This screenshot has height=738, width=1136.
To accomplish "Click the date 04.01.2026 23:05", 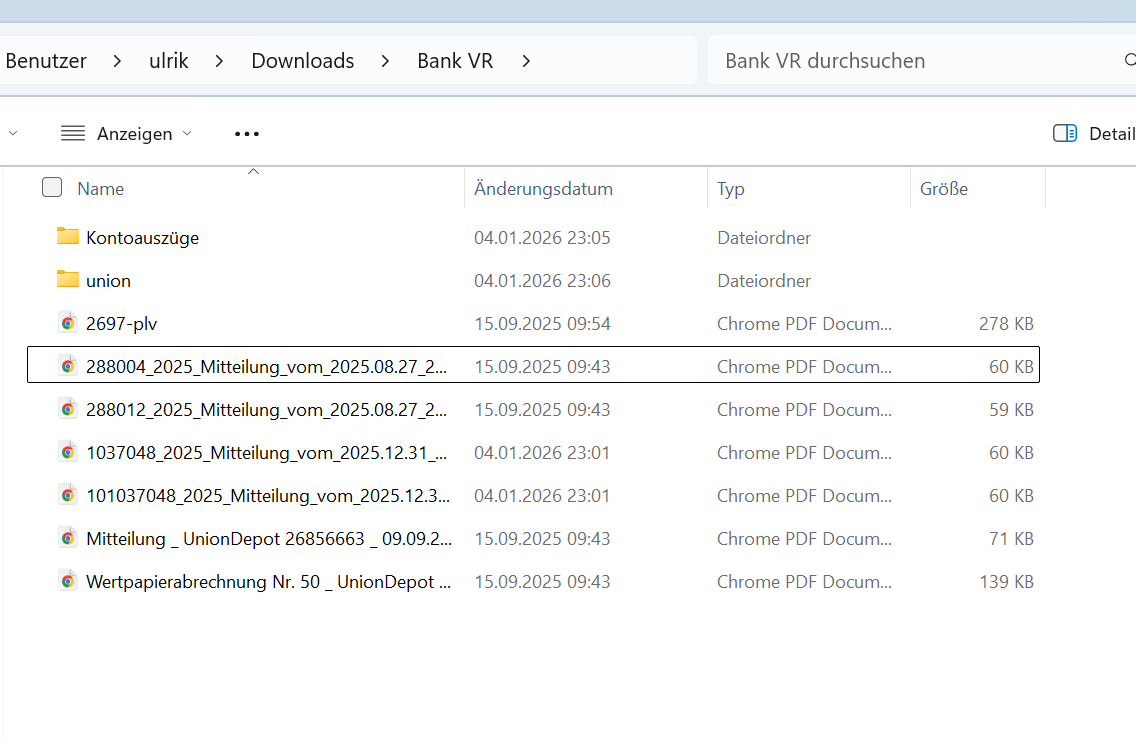I will pos(542,238).
